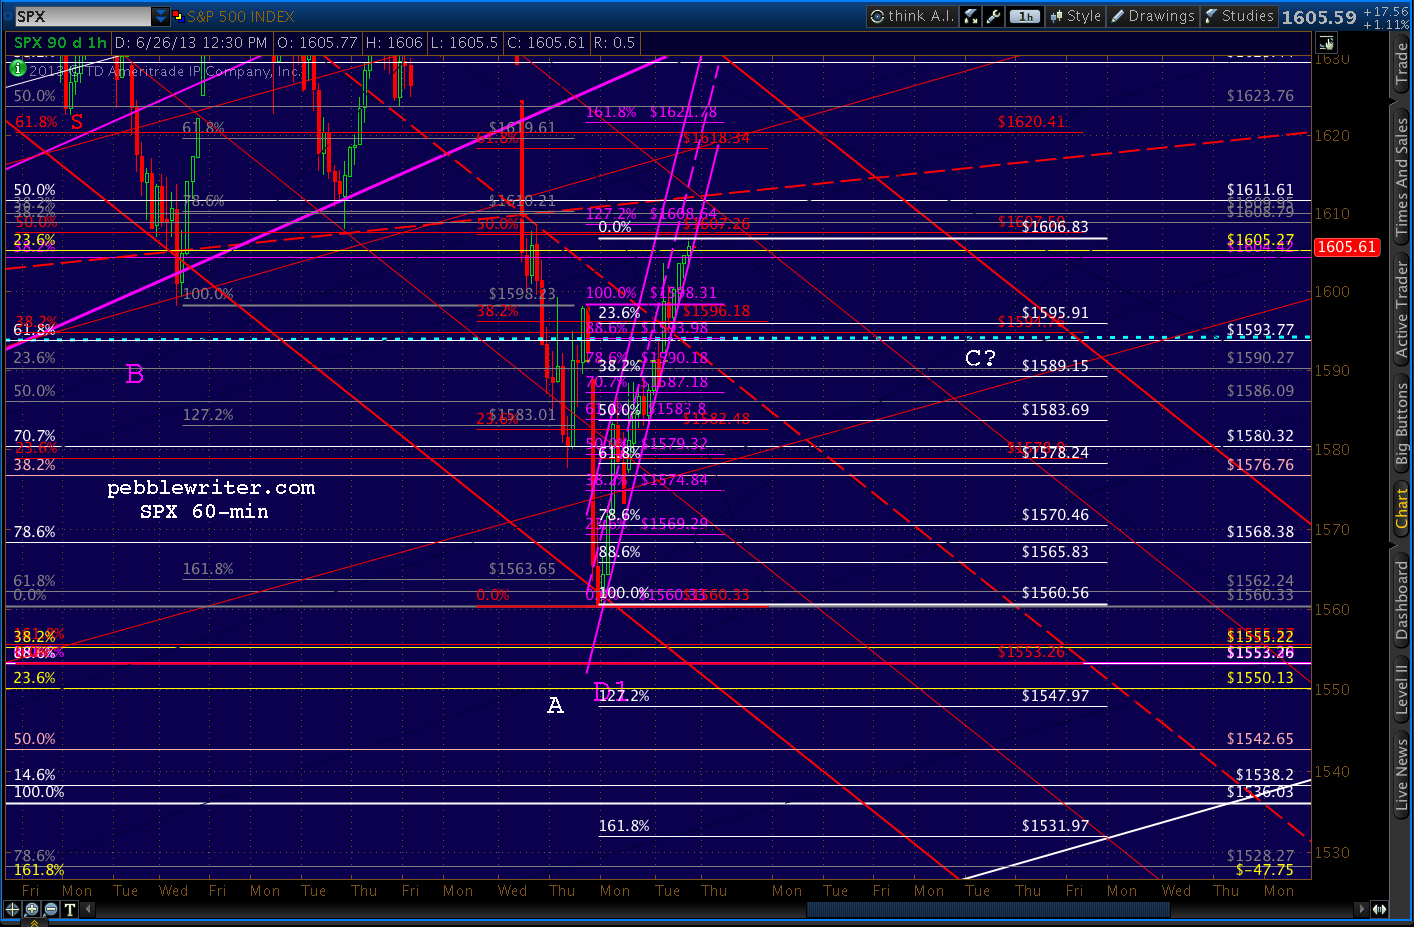Click the $1595.91 Fibonacci level label
The width and height of the screenshot is (1414, 927).
1055,313
